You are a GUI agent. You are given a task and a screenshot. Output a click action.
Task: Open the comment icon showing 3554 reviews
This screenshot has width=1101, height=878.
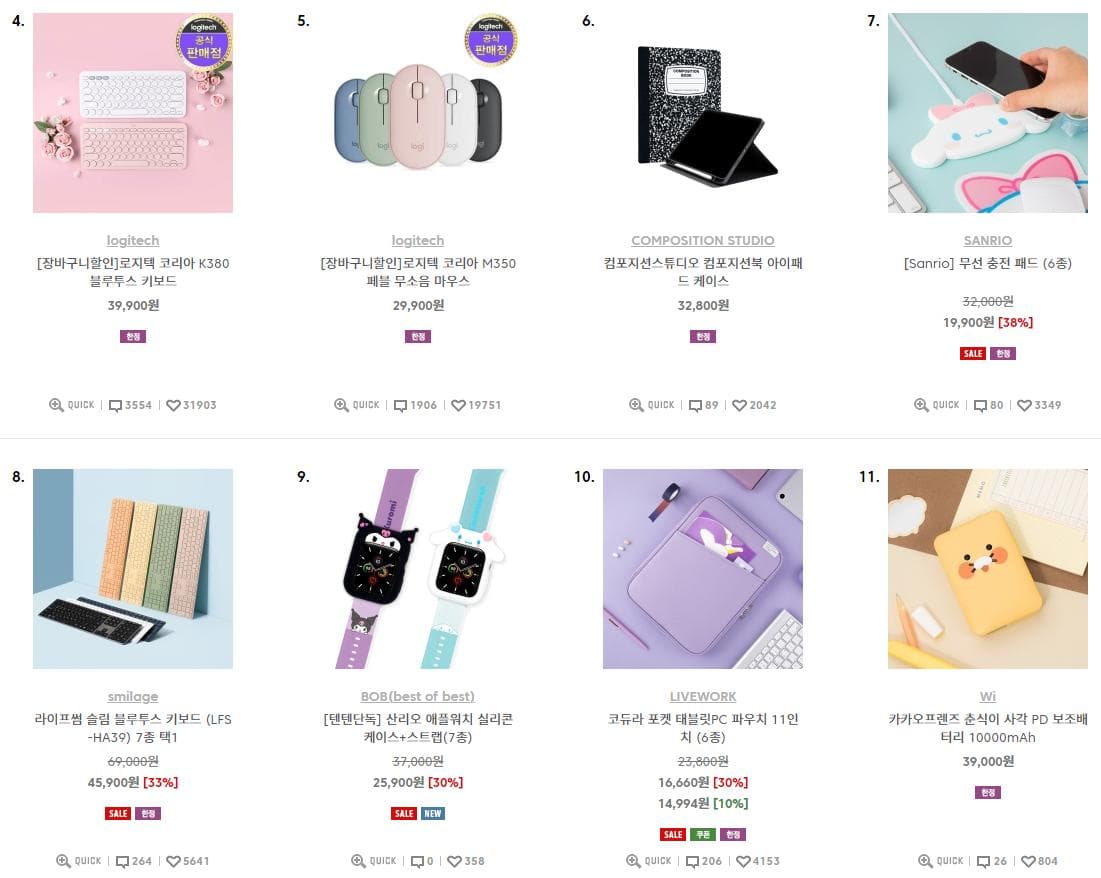pyautogui.click(x=116, y=405)
